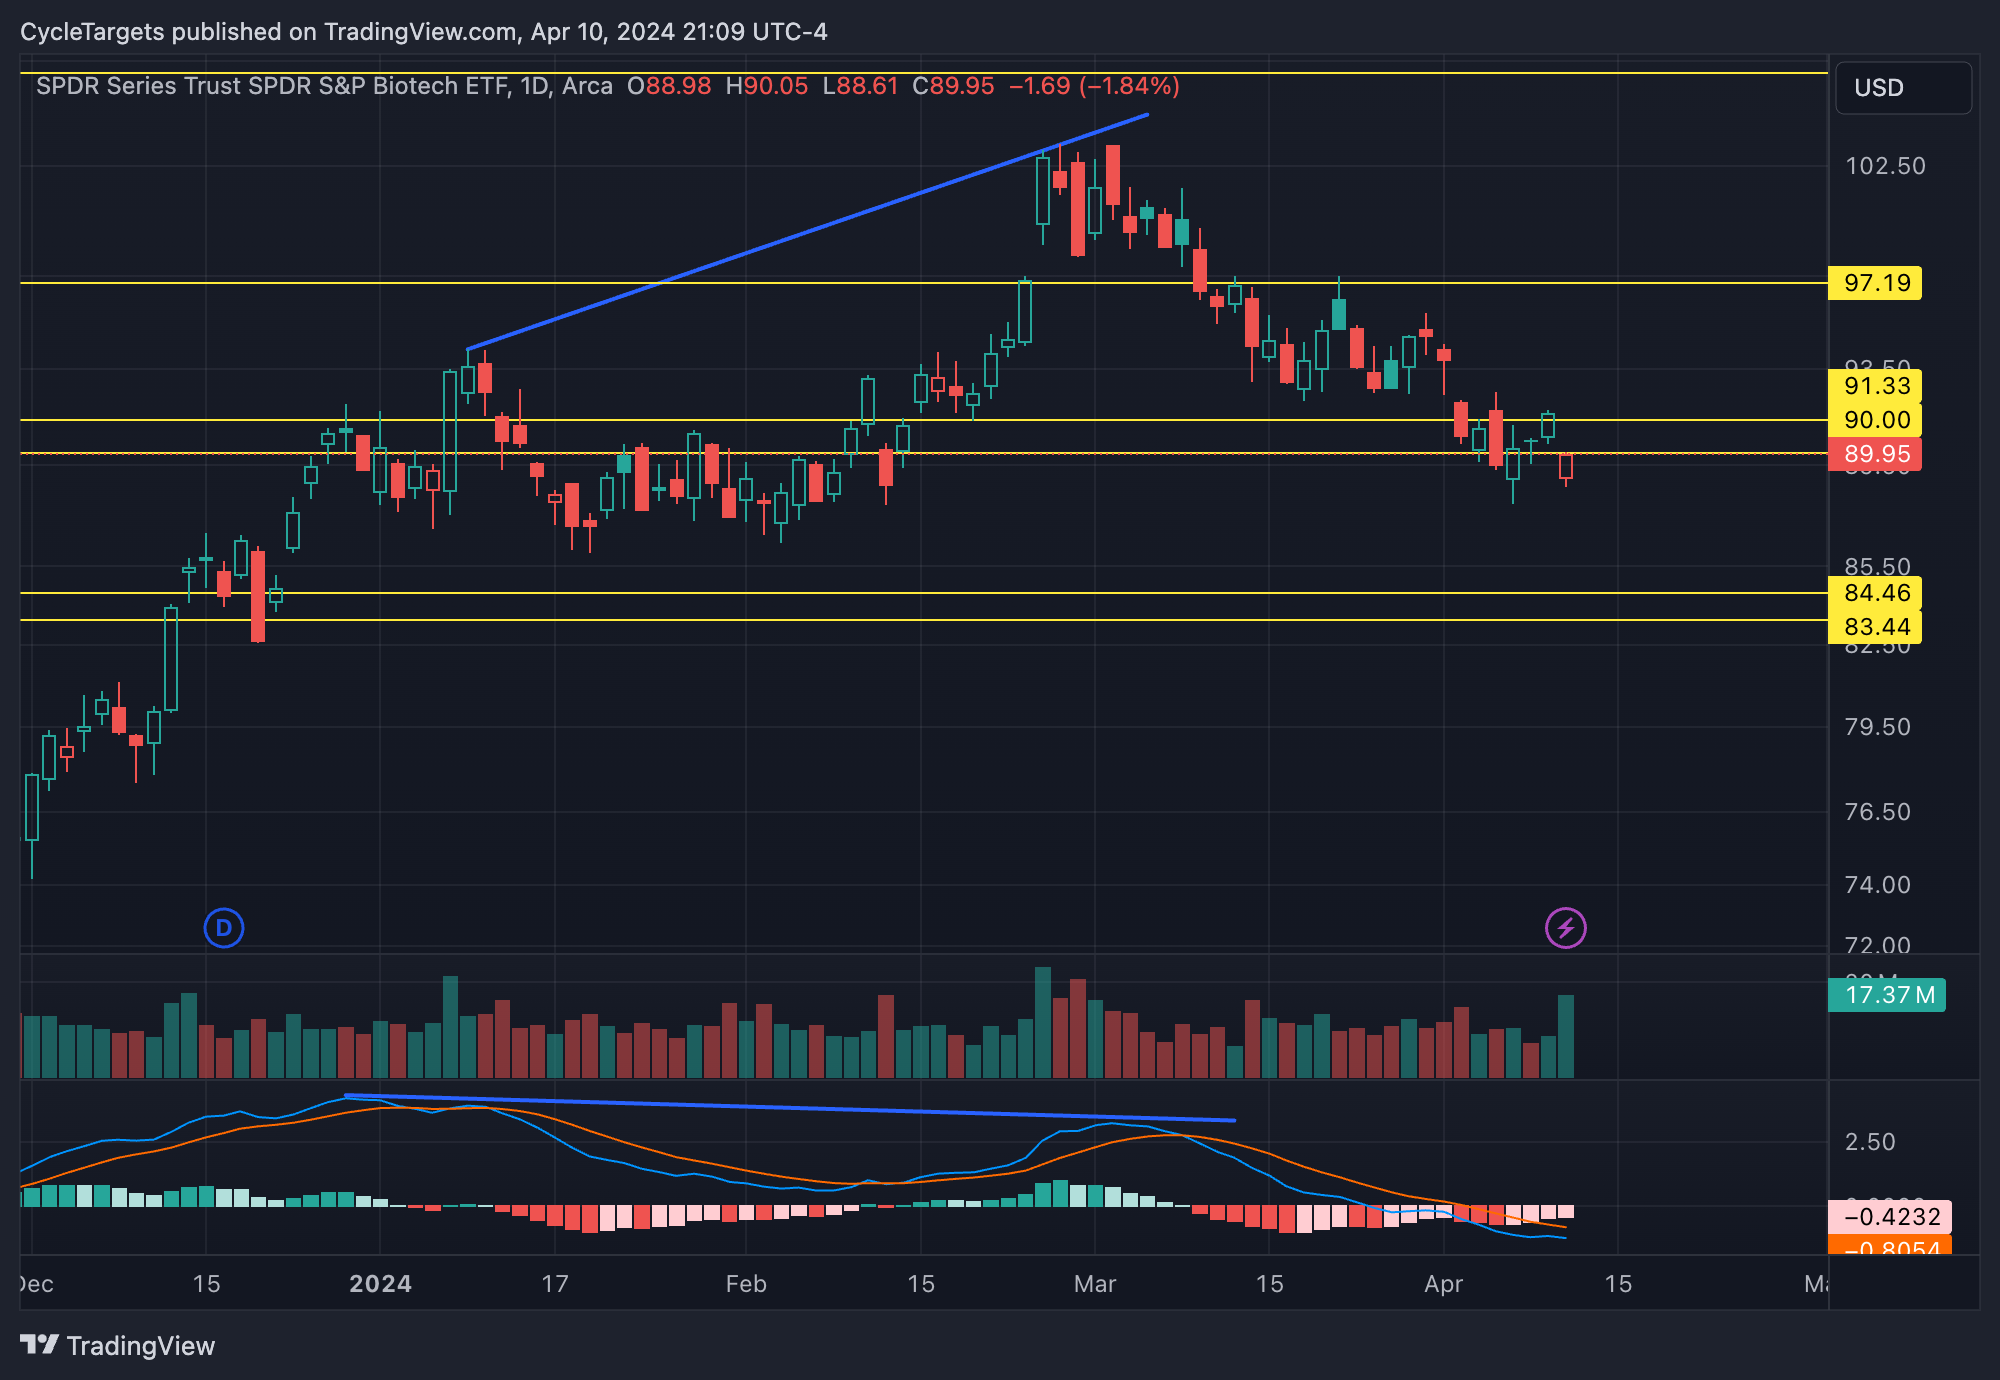Click the open value O88.98 in header
2000x1380 pixels.
(669, 86)
